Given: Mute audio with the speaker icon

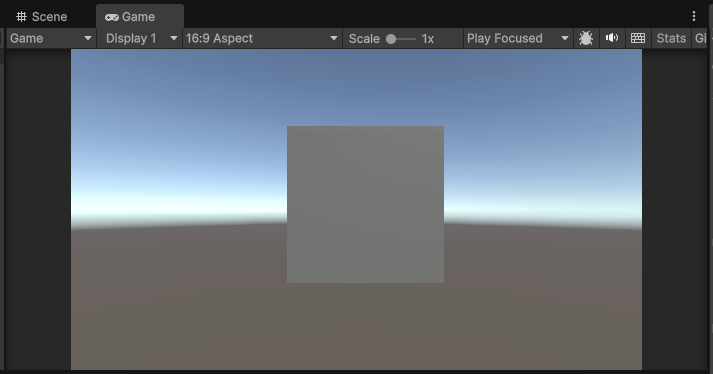Looking at the screenshot, I should (612, 38).
